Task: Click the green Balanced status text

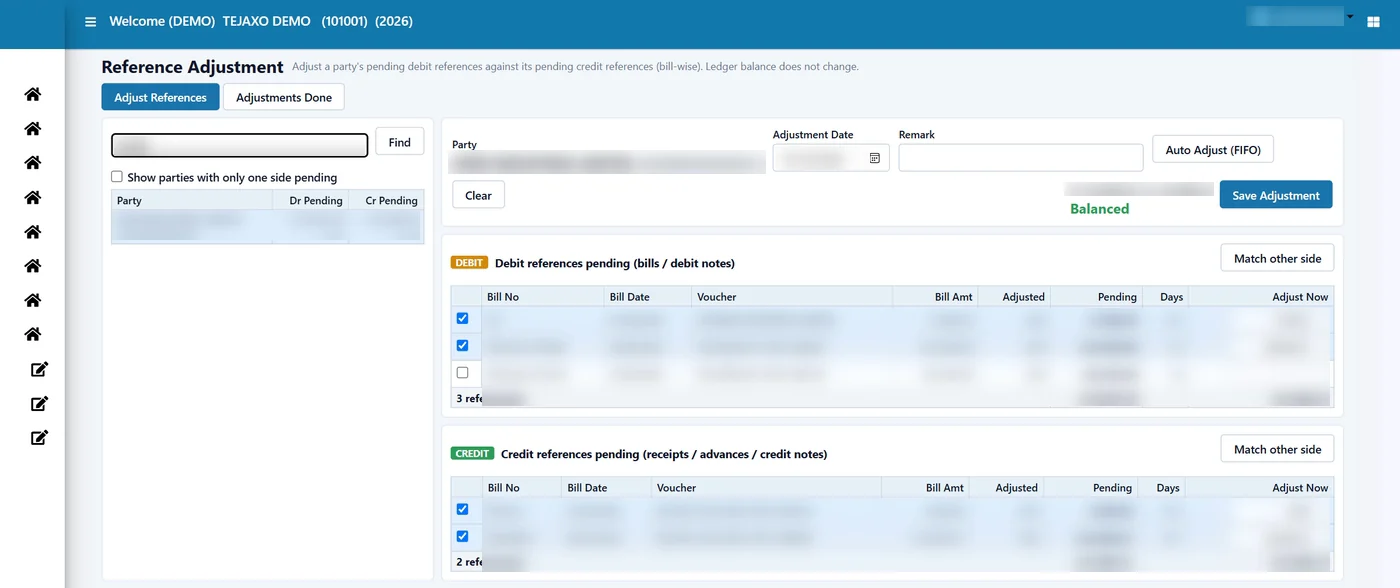Action: click(1099, 209)
